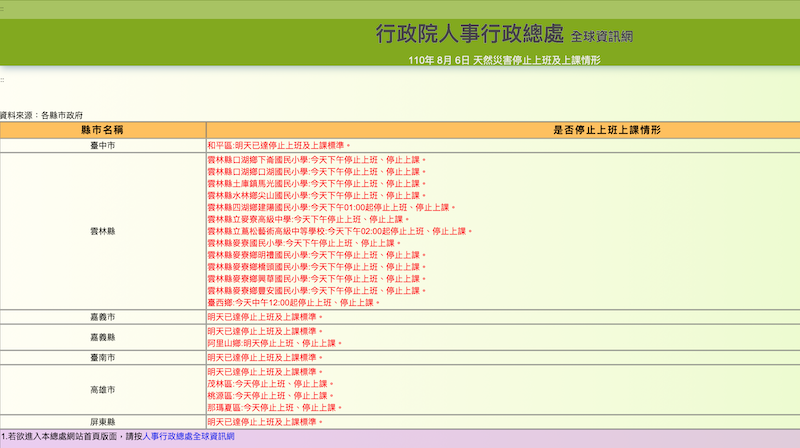Click the 臺西鄉 12:00 closure line
The height and width of the screenshot is (448, 800).
(x=294, y=303)
